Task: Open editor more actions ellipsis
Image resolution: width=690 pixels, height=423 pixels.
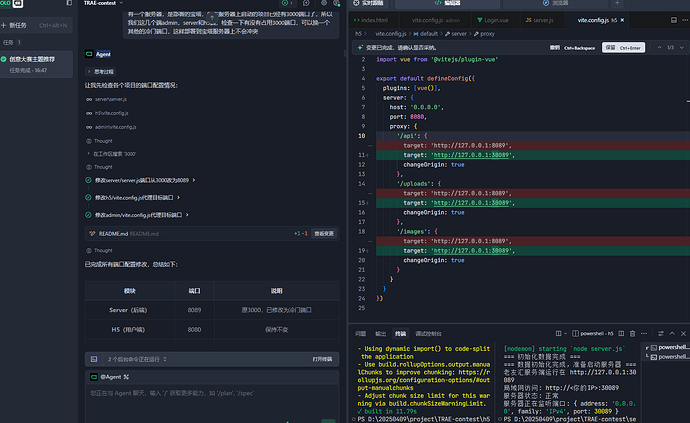Action: pyautogui.click(x=685, y=20)
